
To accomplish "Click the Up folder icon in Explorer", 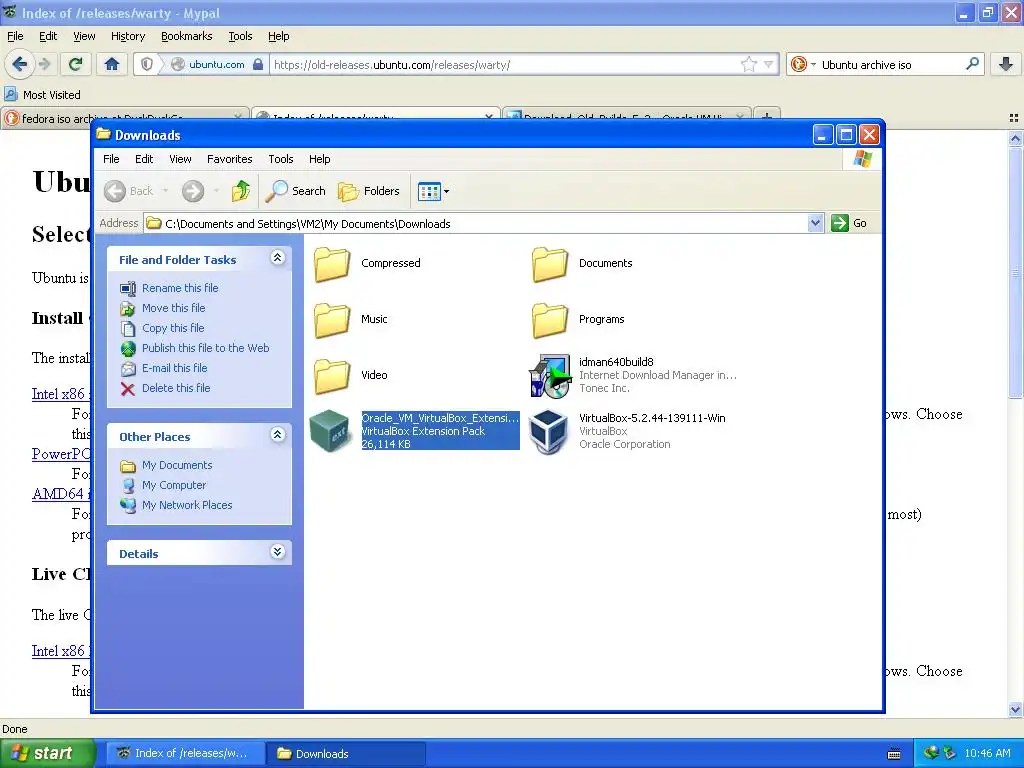I will 241,191.
